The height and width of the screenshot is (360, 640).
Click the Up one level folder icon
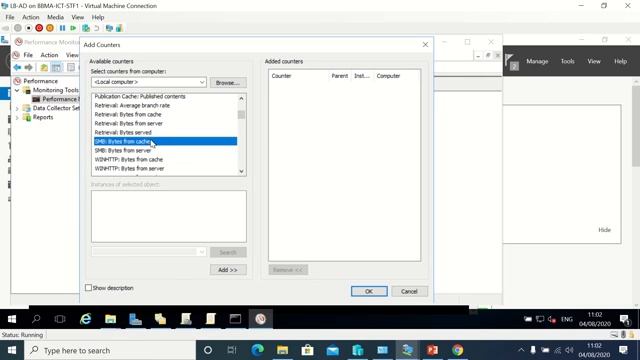44,67
